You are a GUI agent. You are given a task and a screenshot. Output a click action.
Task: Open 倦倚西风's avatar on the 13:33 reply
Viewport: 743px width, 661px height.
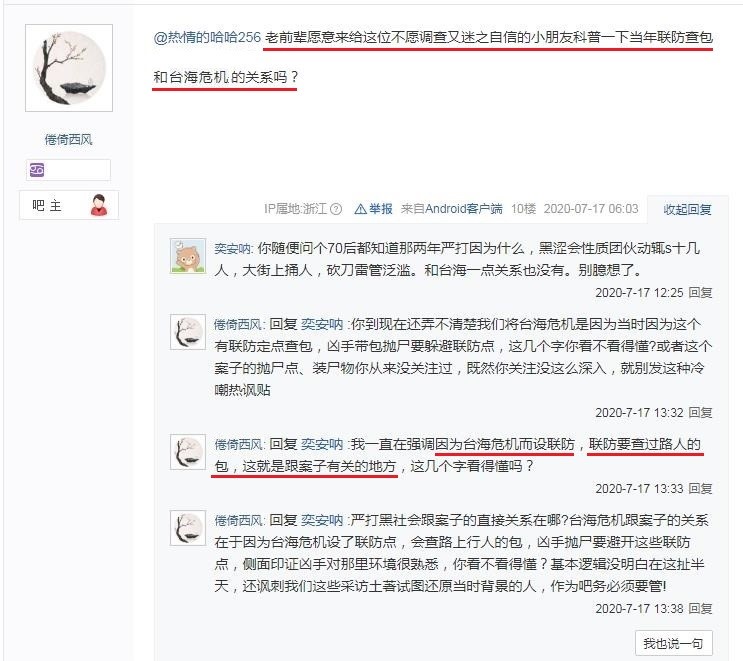click(x=188, y=452)
